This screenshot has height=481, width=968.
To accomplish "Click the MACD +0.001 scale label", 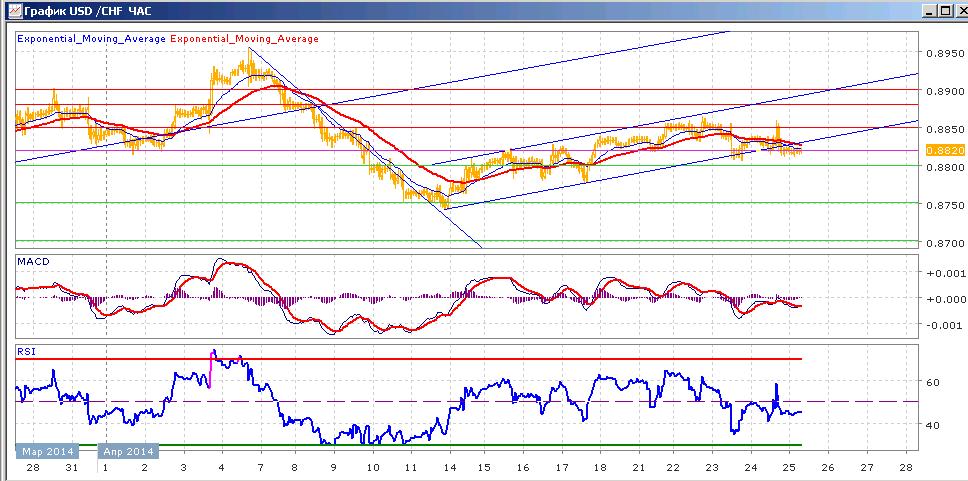I will point(947,272).
